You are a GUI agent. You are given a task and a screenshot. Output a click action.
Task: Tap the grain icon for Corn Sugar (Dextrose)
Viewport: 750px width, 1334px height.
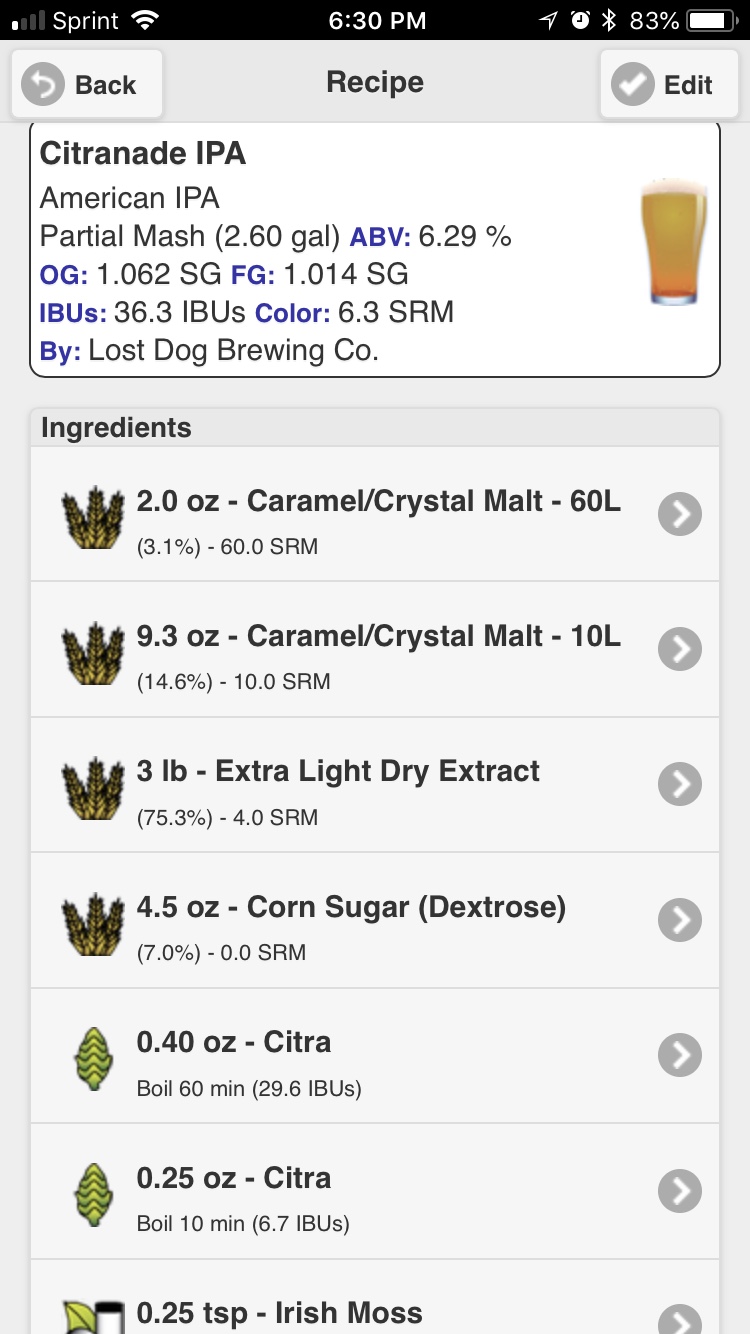(85, 921)
